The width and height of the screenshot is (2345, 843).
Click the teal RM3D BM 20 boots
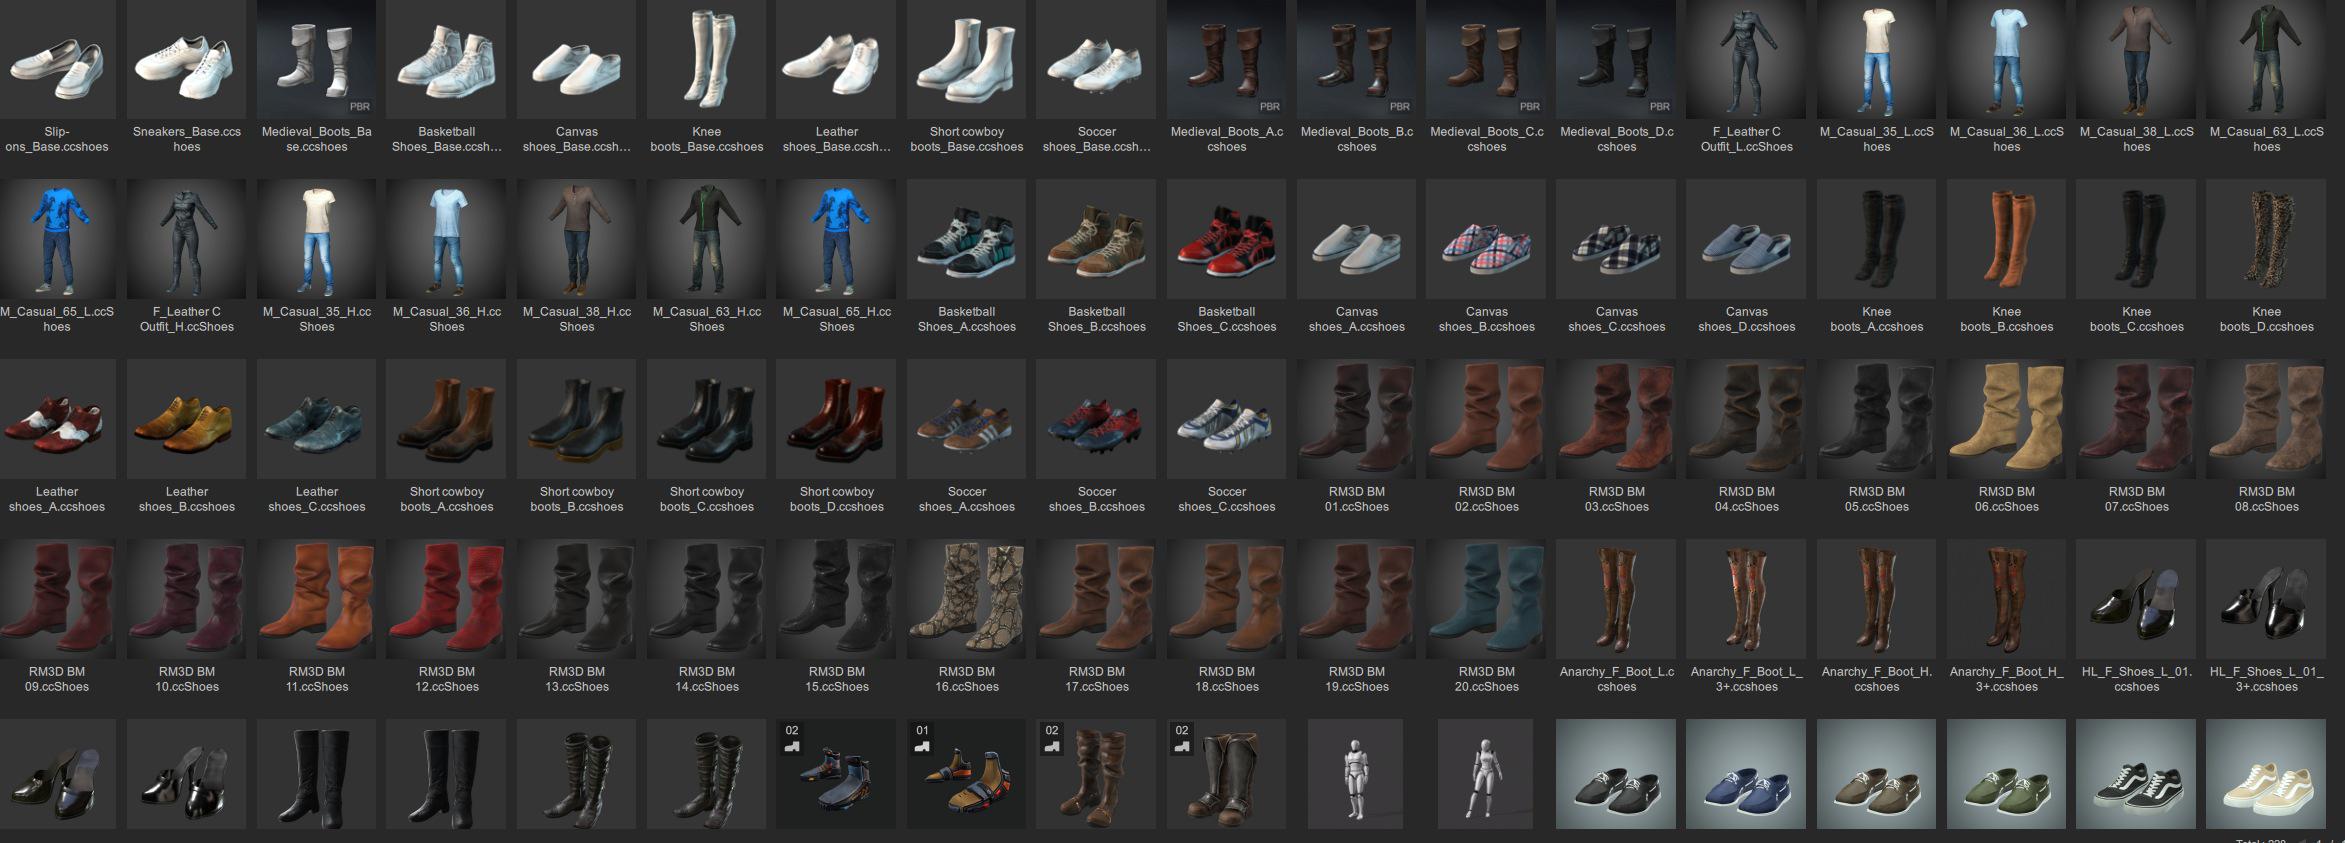coord(1487,601)
